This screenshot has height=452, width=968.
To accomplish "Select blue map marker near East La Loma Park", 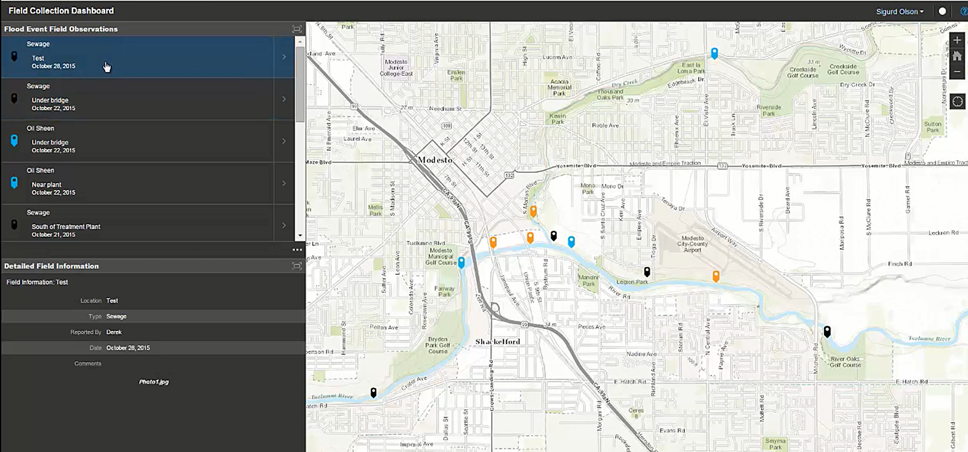I will 714,53.
